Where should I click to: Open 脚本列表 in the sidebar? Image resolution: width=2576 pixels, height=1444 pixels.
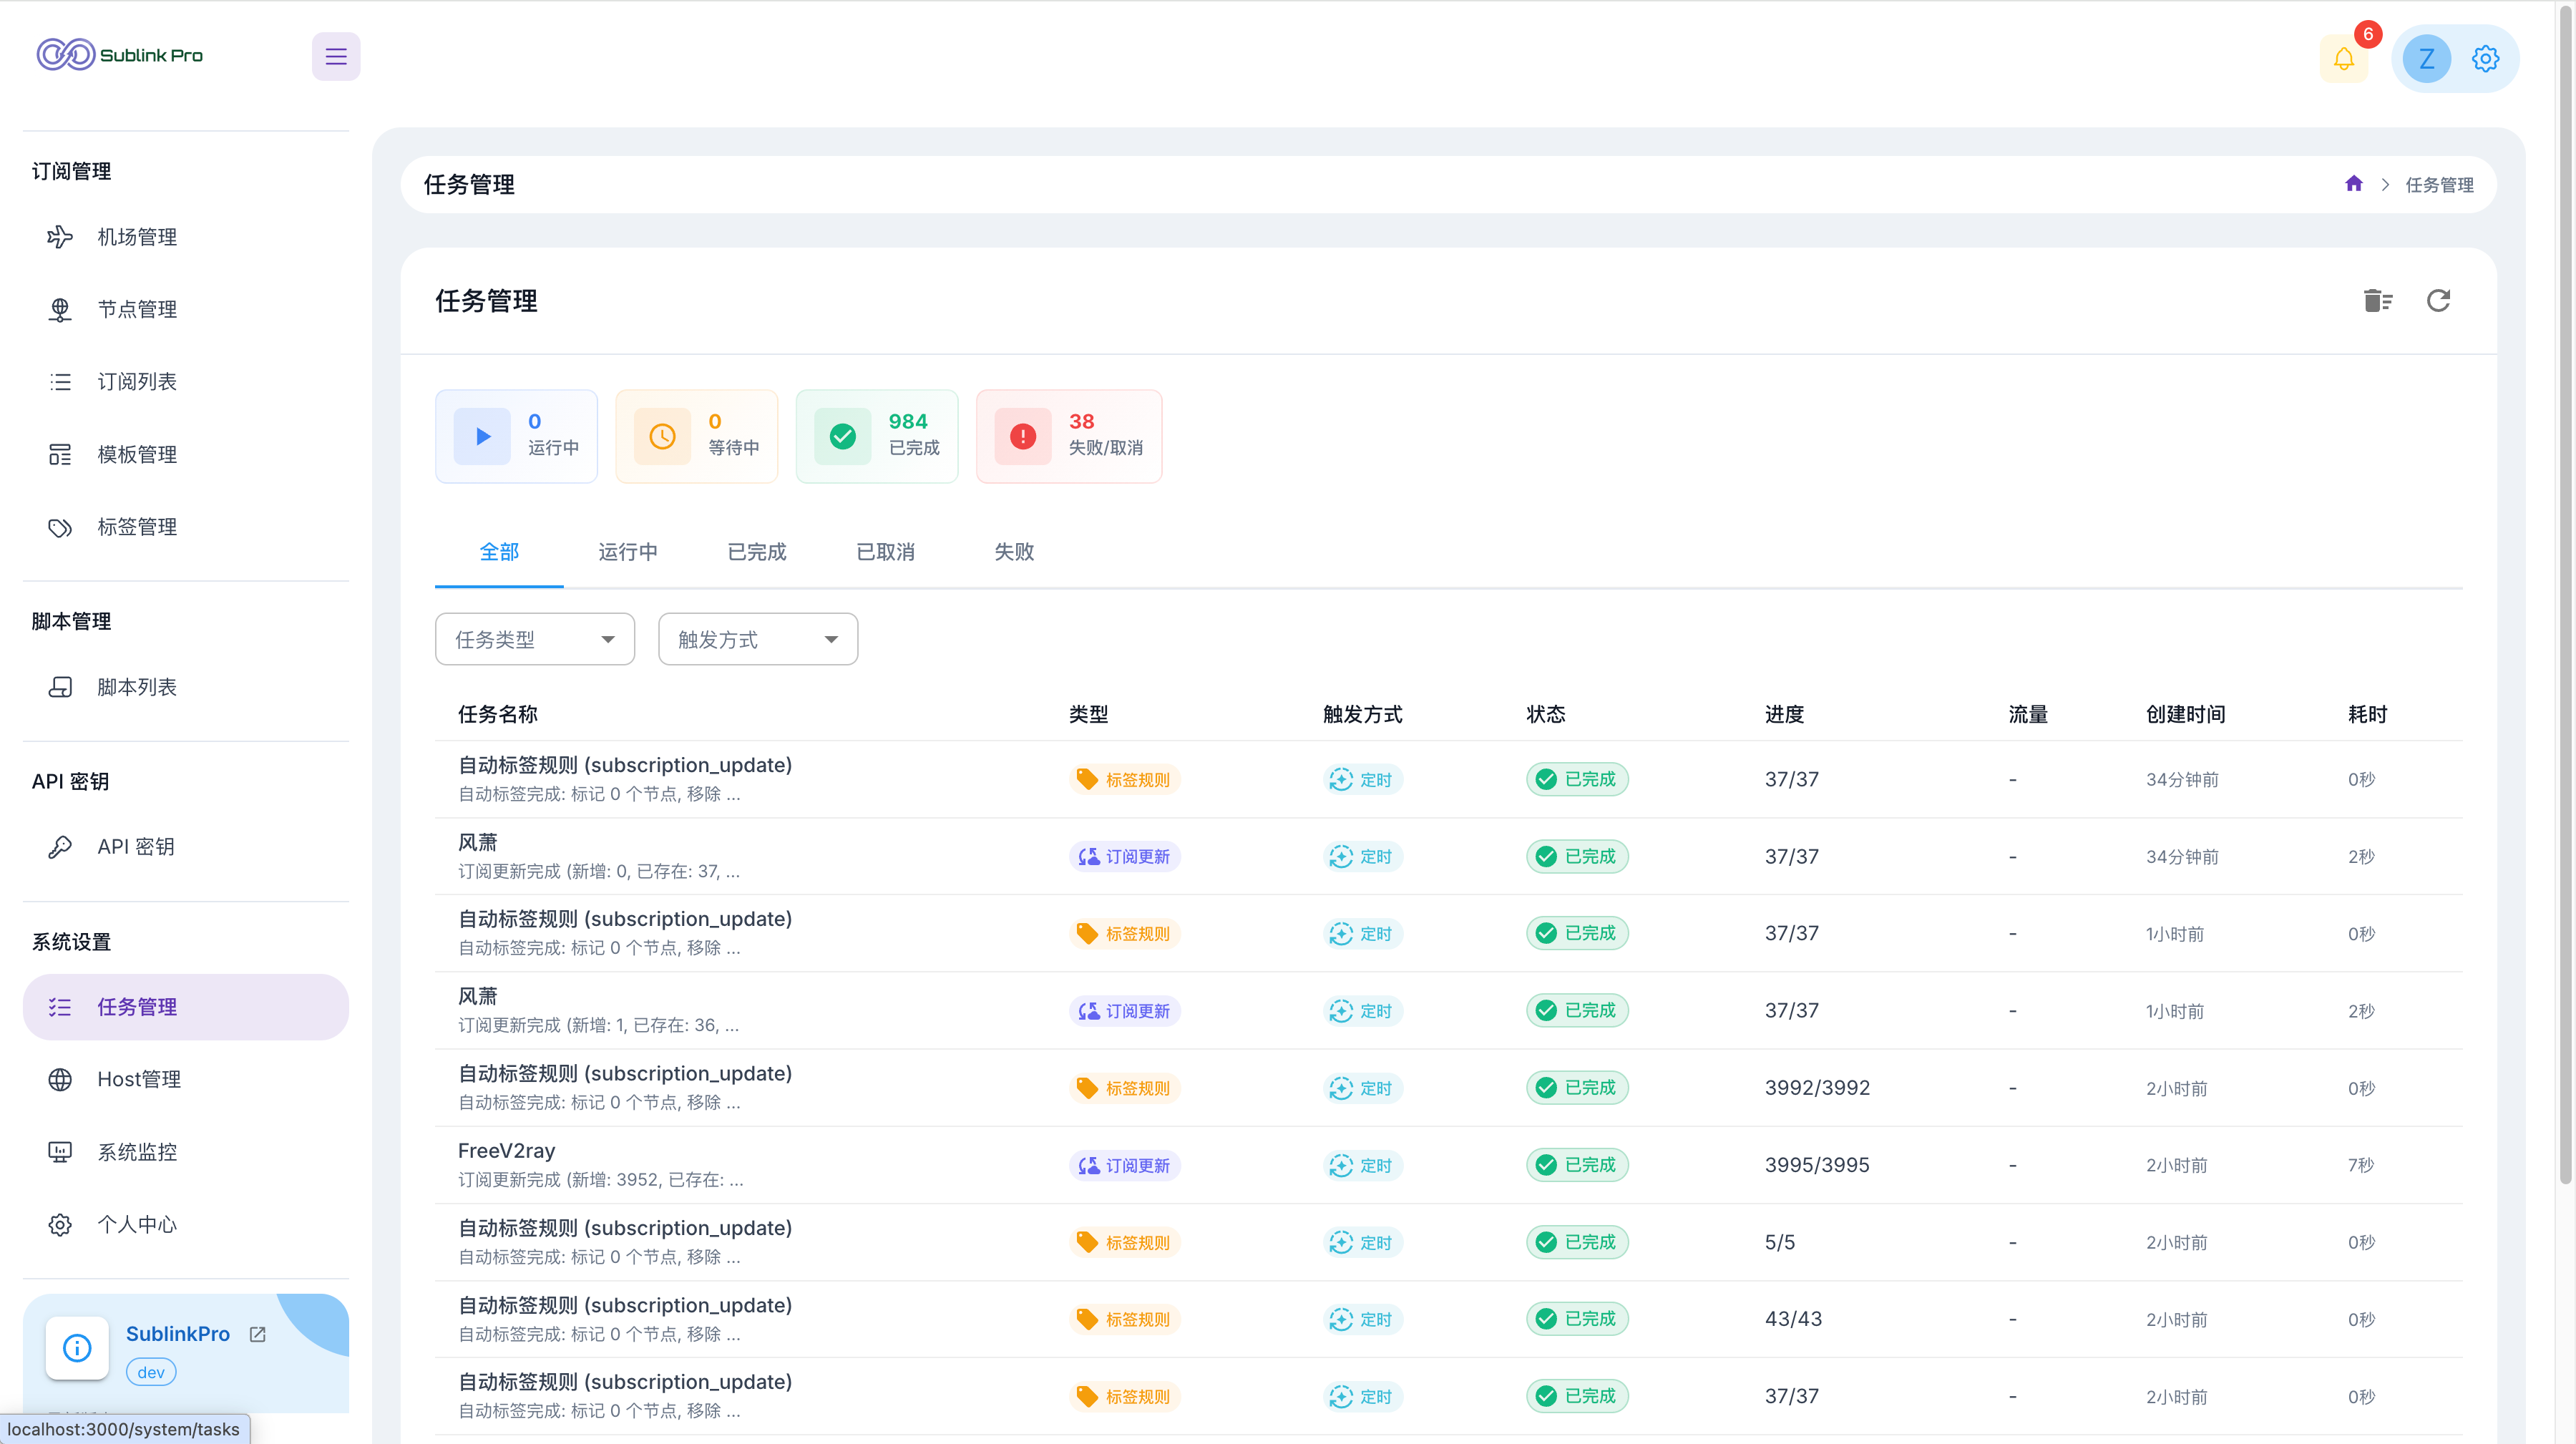(186, 687)
